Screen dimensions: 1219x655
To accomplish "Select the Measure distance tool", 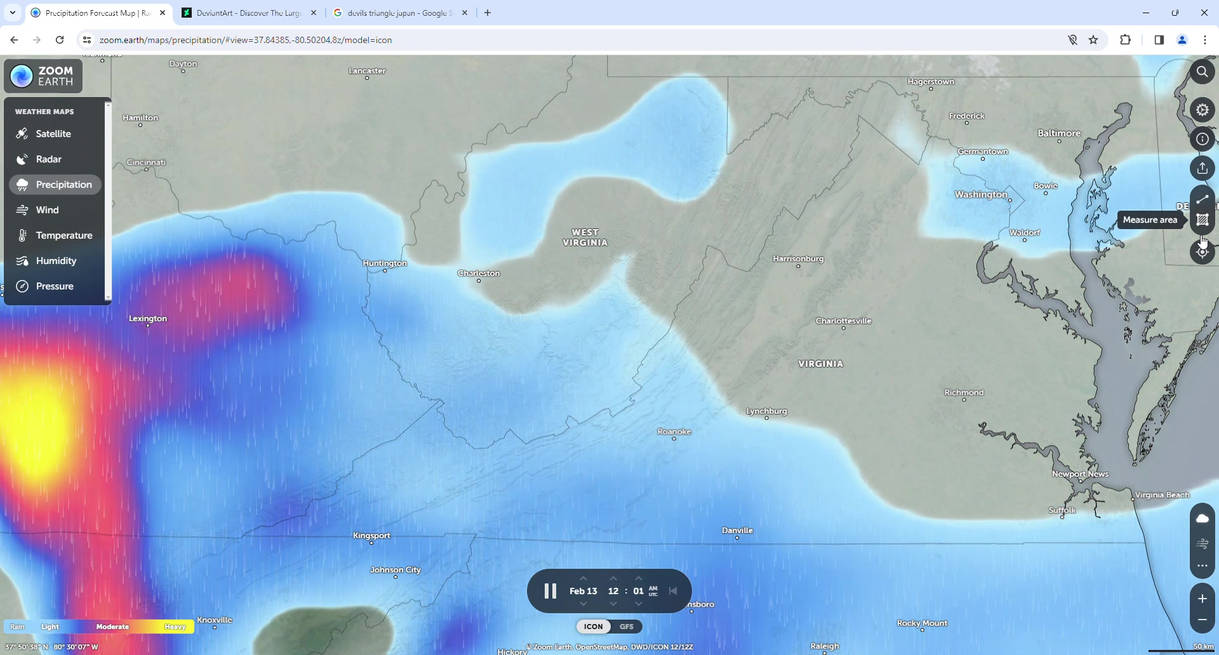I will [1203, 199].
